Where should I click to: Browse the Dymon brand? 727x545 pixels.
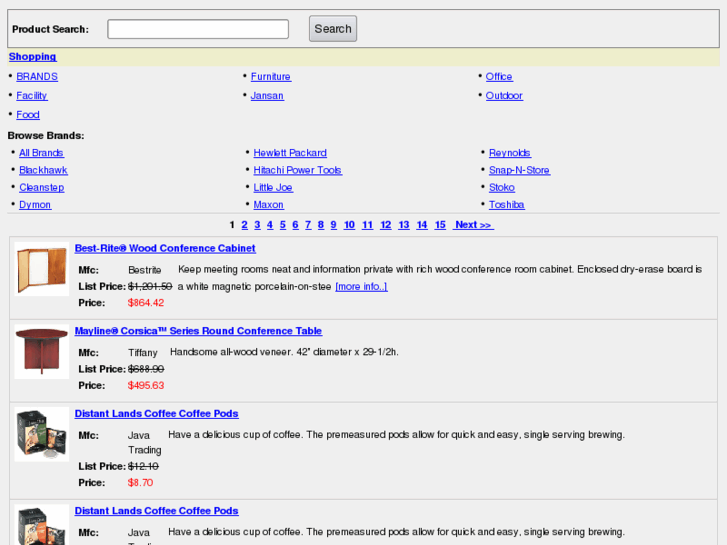click(35, 205)
